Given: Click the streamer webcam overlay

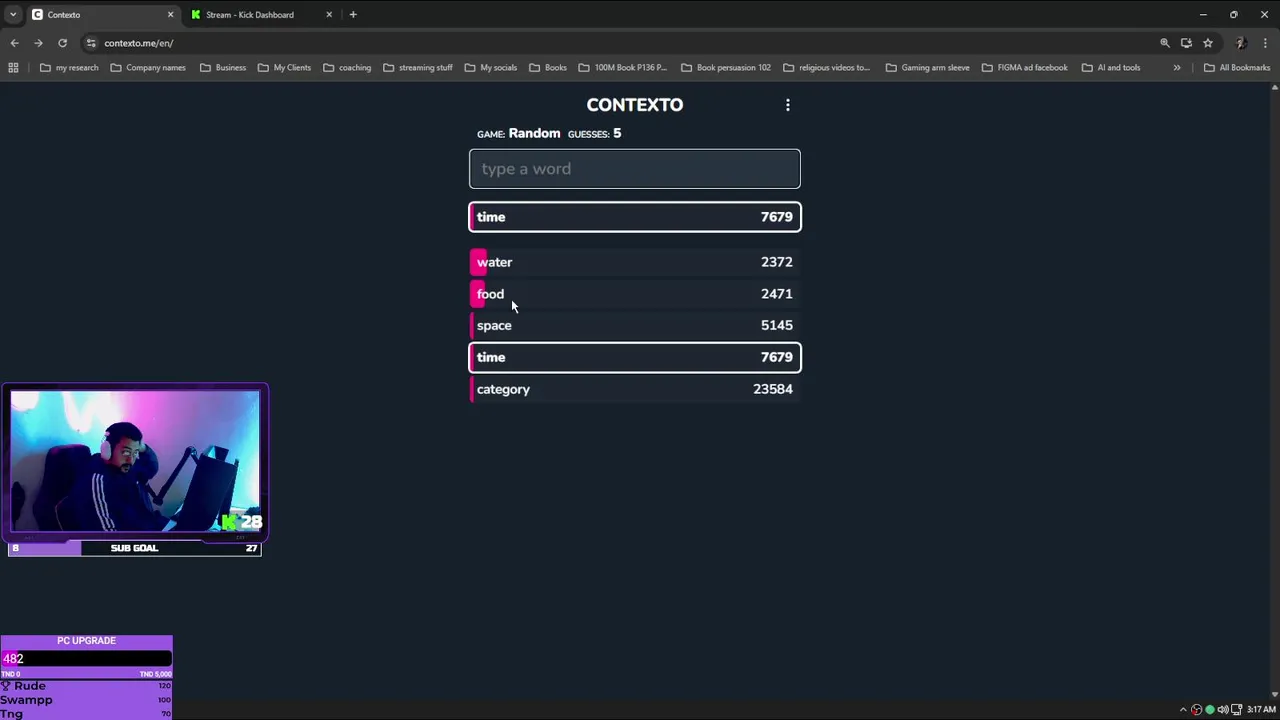Looking at the screenshot, I should click(135, 461).
